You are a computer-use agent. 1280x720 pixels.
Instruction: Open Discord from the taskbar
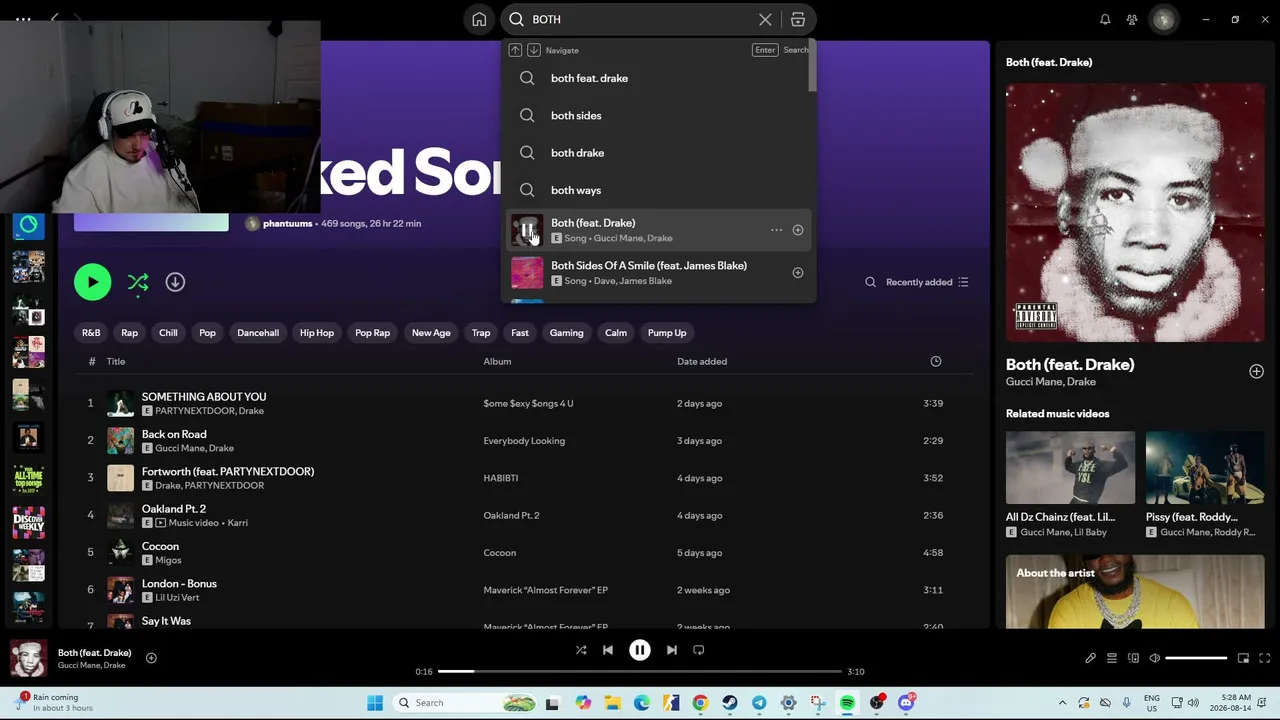pos(906,703)
